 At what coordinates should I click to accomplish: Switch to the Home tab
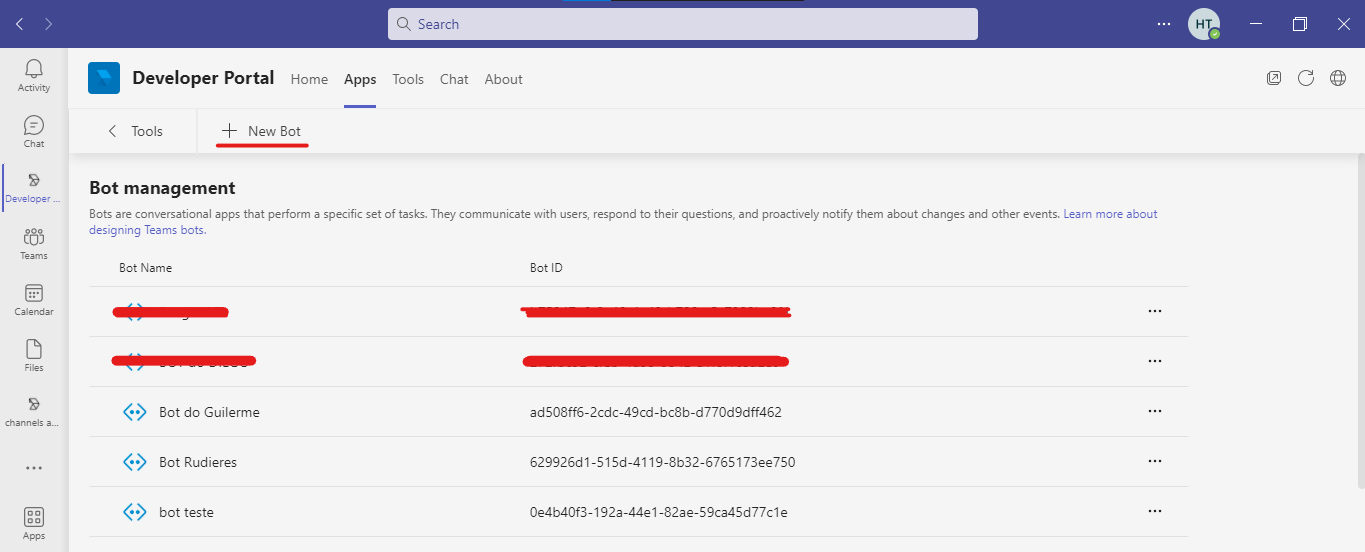pos(309,79)
